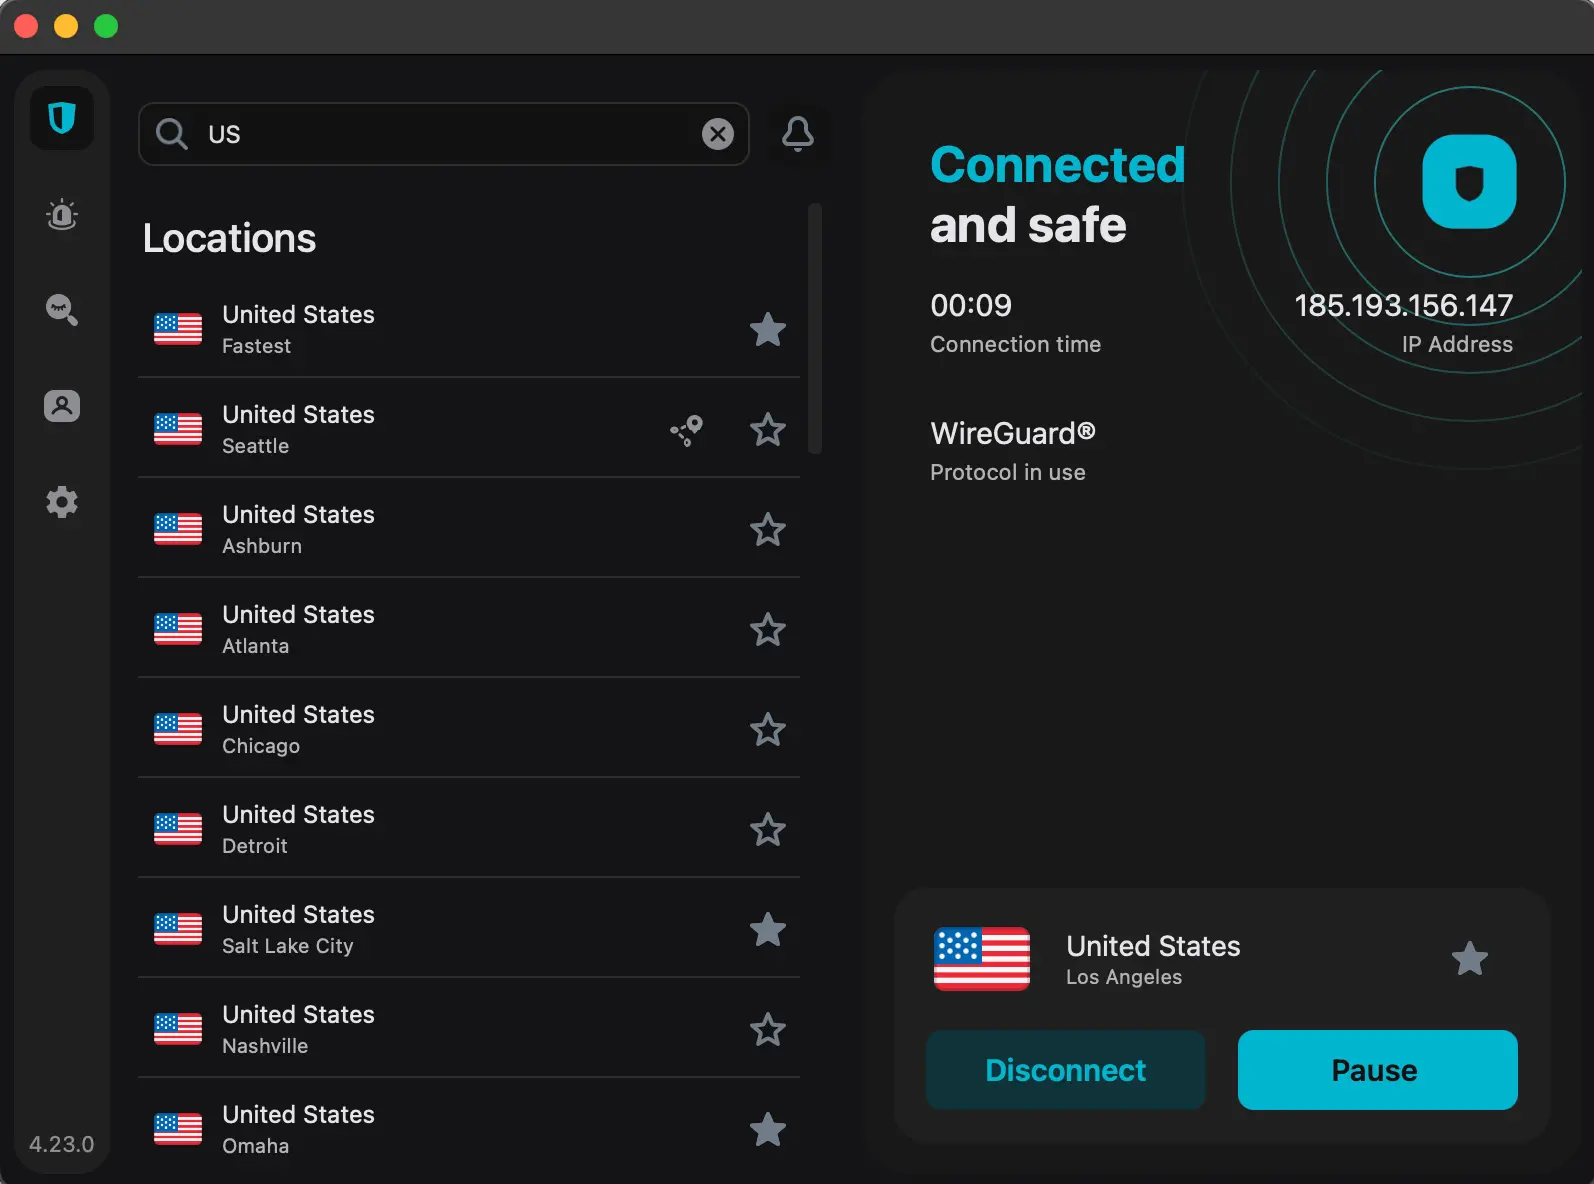Image resolution: width=1594 pixels, height=1184 pixels.
Task: Click the search magnifier icon
Action: click(172, 134)
